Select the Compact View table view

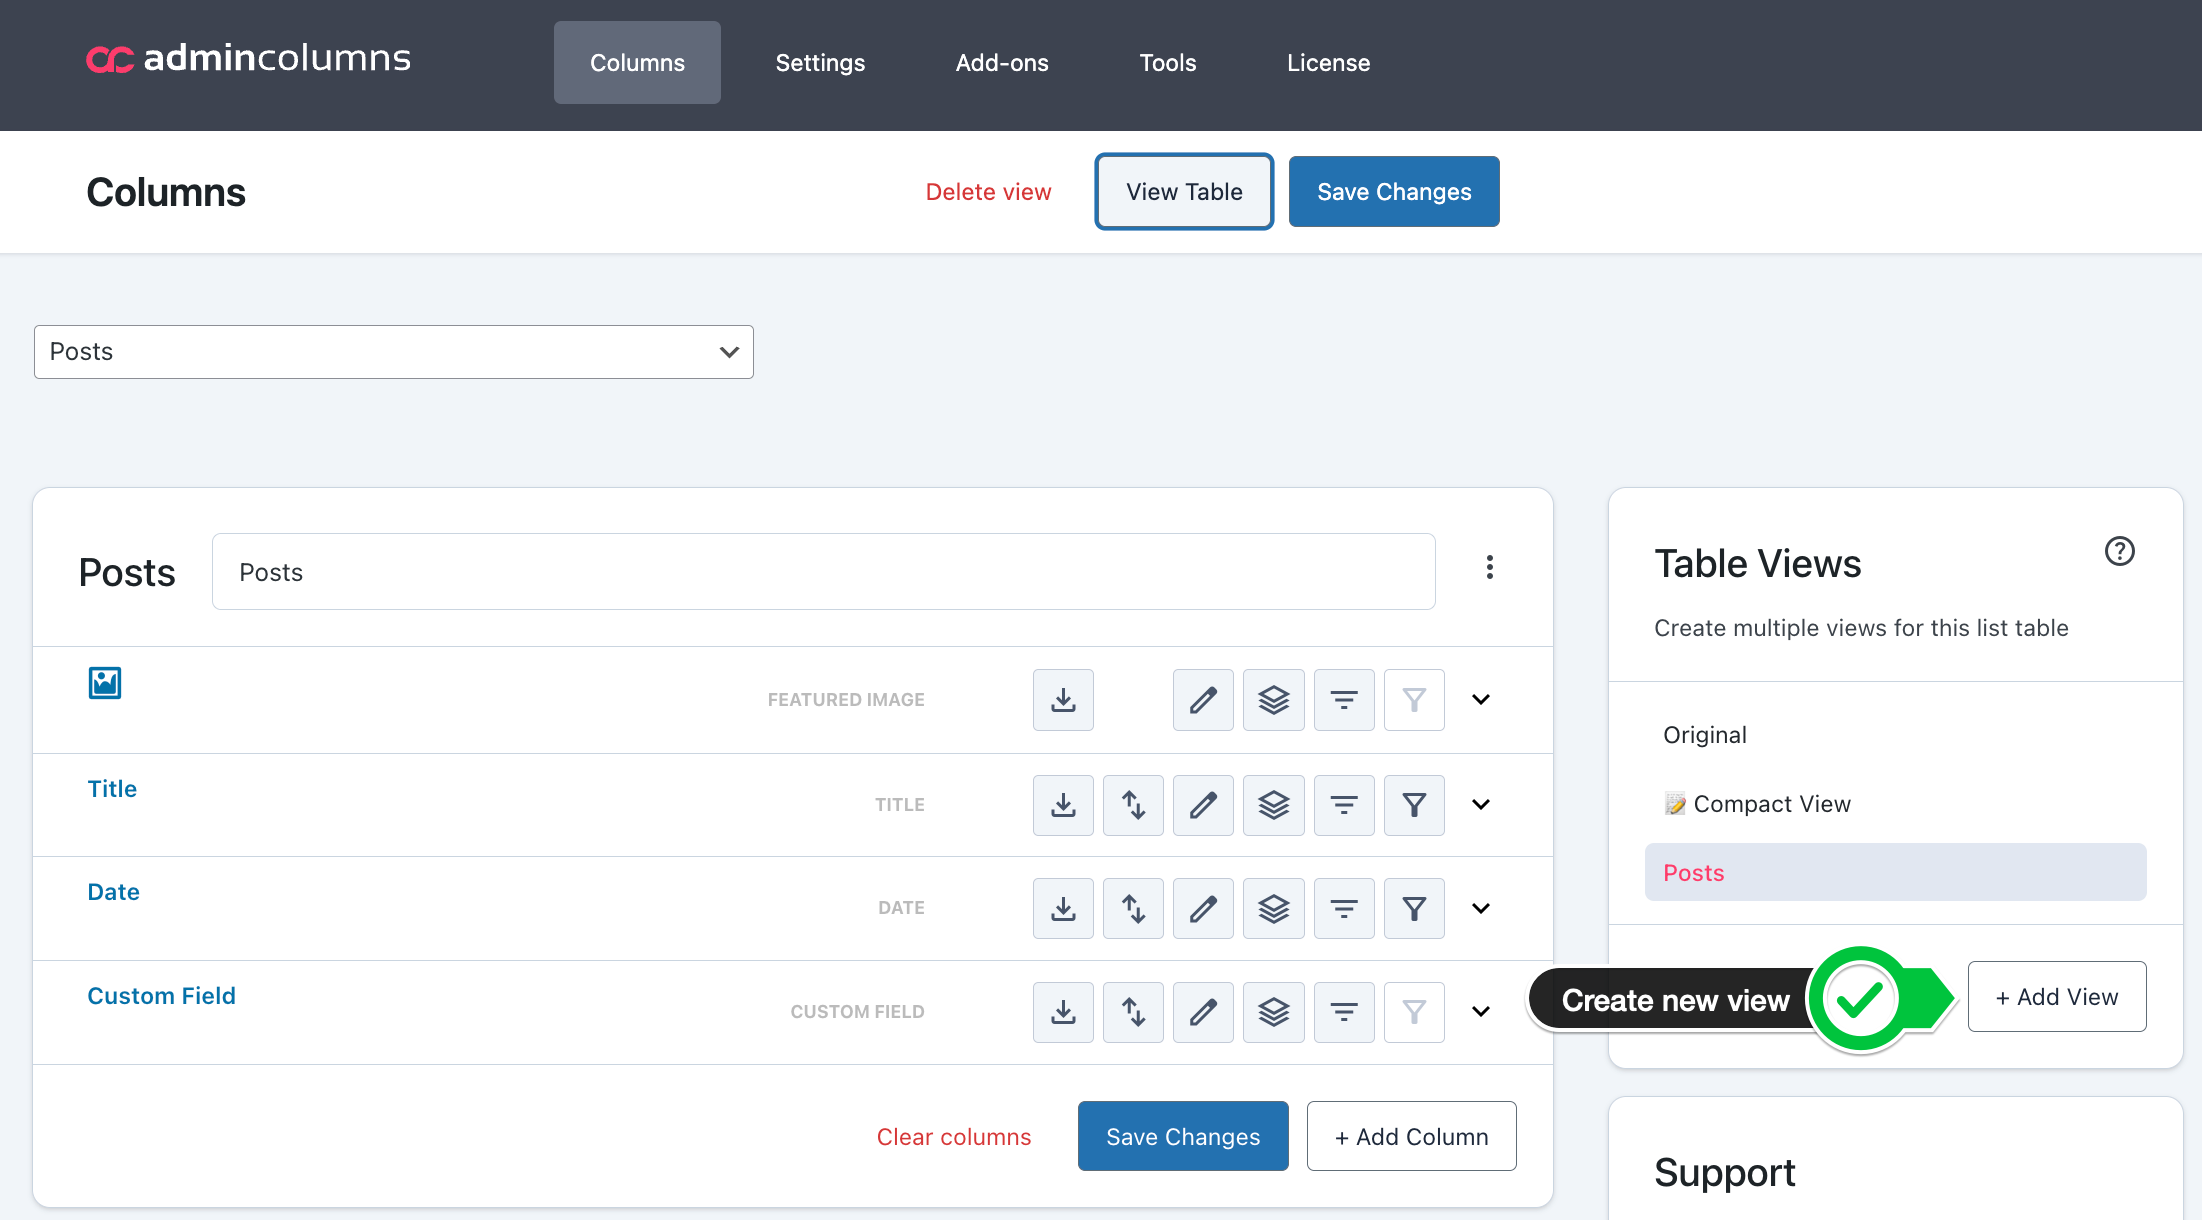(x=1771, y=804)
